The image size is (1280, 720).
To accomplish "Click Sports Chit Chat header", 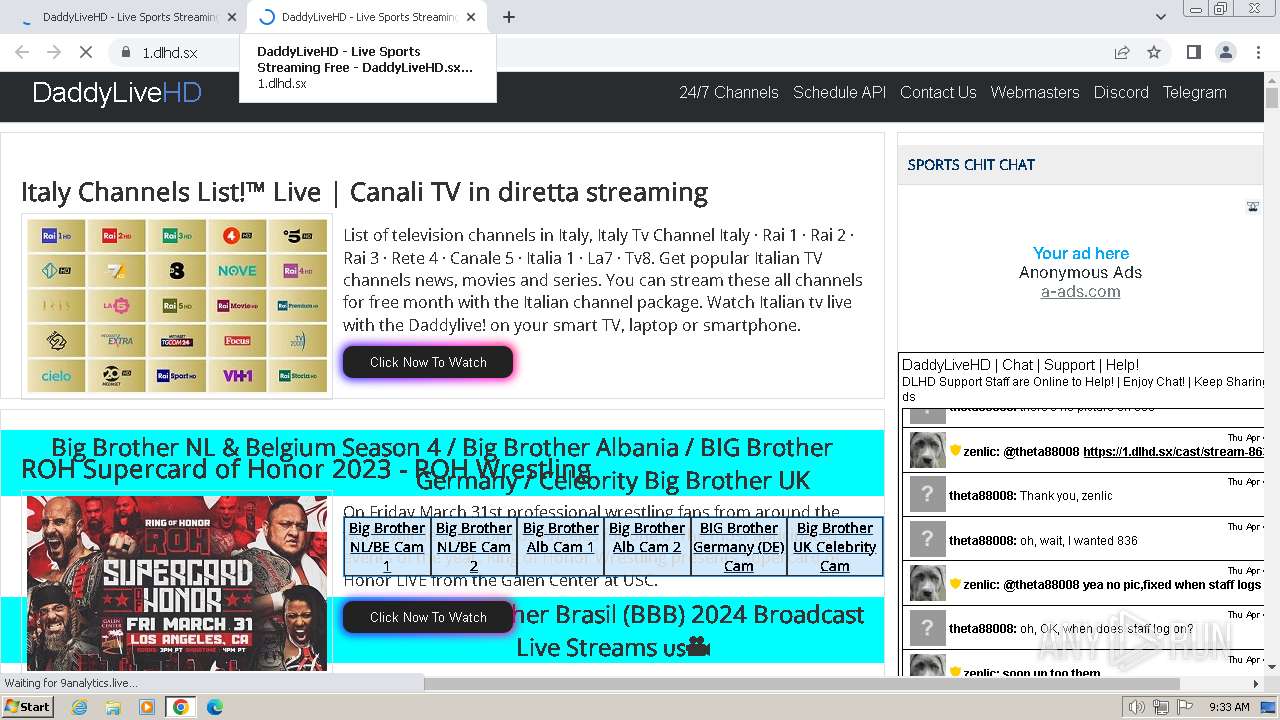I will pos(971,165).
